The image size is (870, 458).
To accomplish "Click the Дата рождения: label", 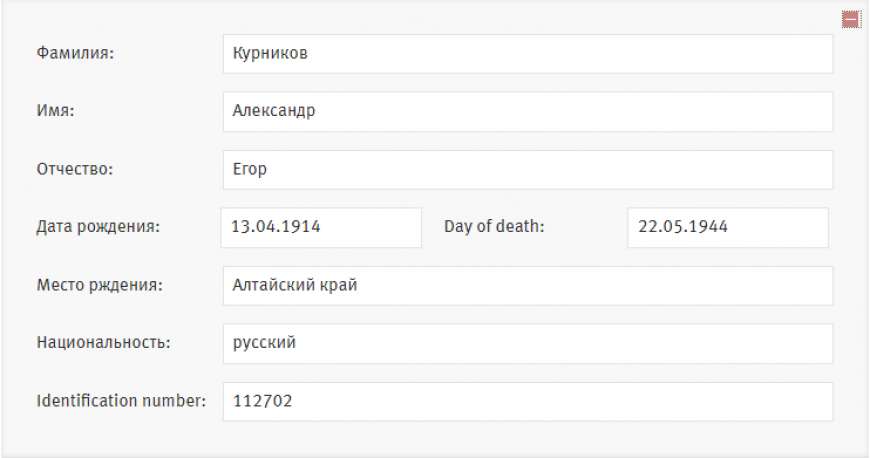I will tap(98, 227).
